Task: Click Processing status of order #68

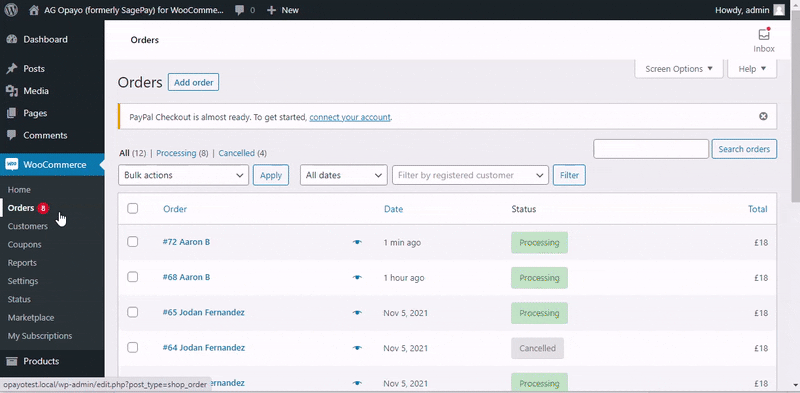Action: click(539, 278)
